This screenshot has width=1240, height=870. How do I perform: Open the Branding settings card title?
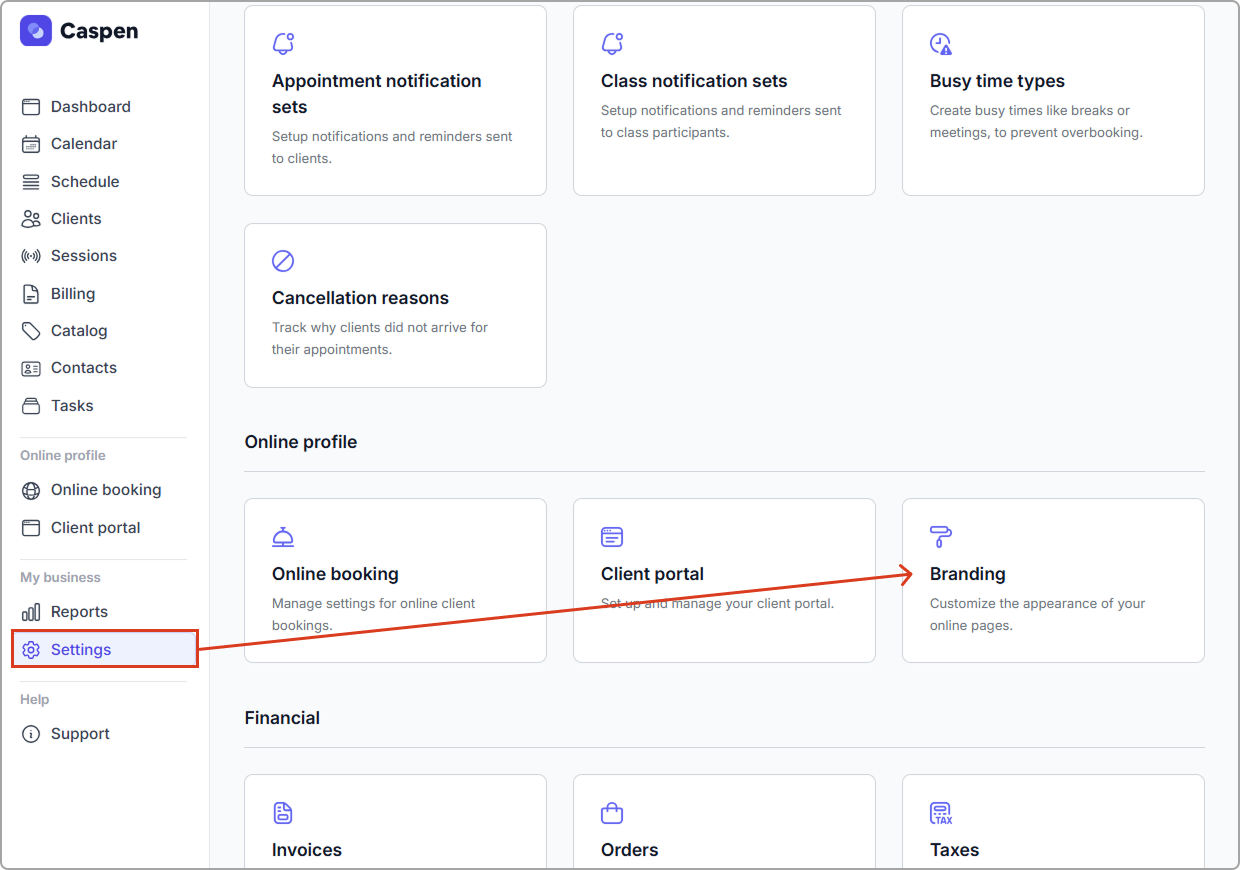click(x=967, y=574)
